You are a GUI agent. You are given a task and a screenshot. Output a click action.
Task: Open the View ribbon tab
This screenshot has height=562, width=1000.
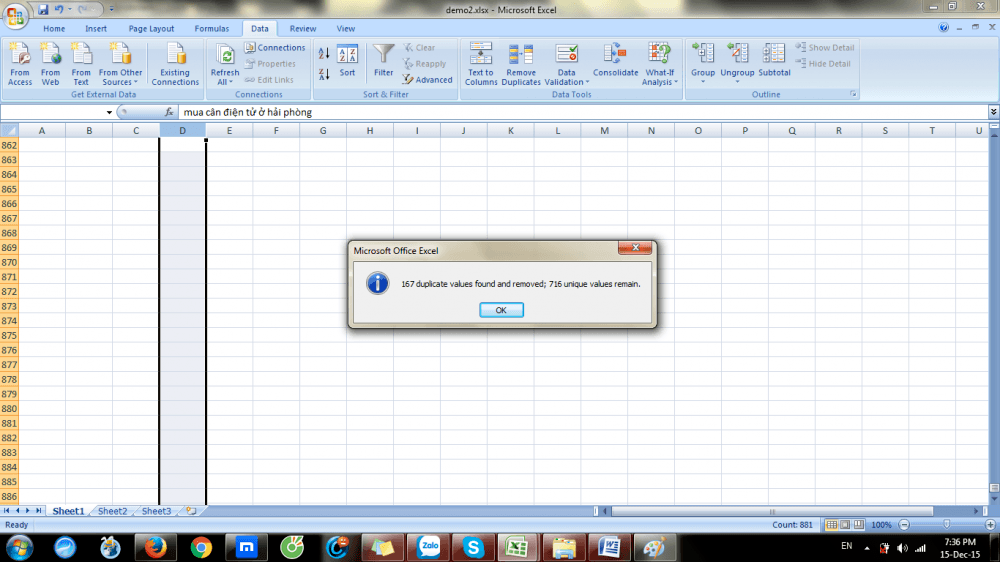(x=346, y=29)
